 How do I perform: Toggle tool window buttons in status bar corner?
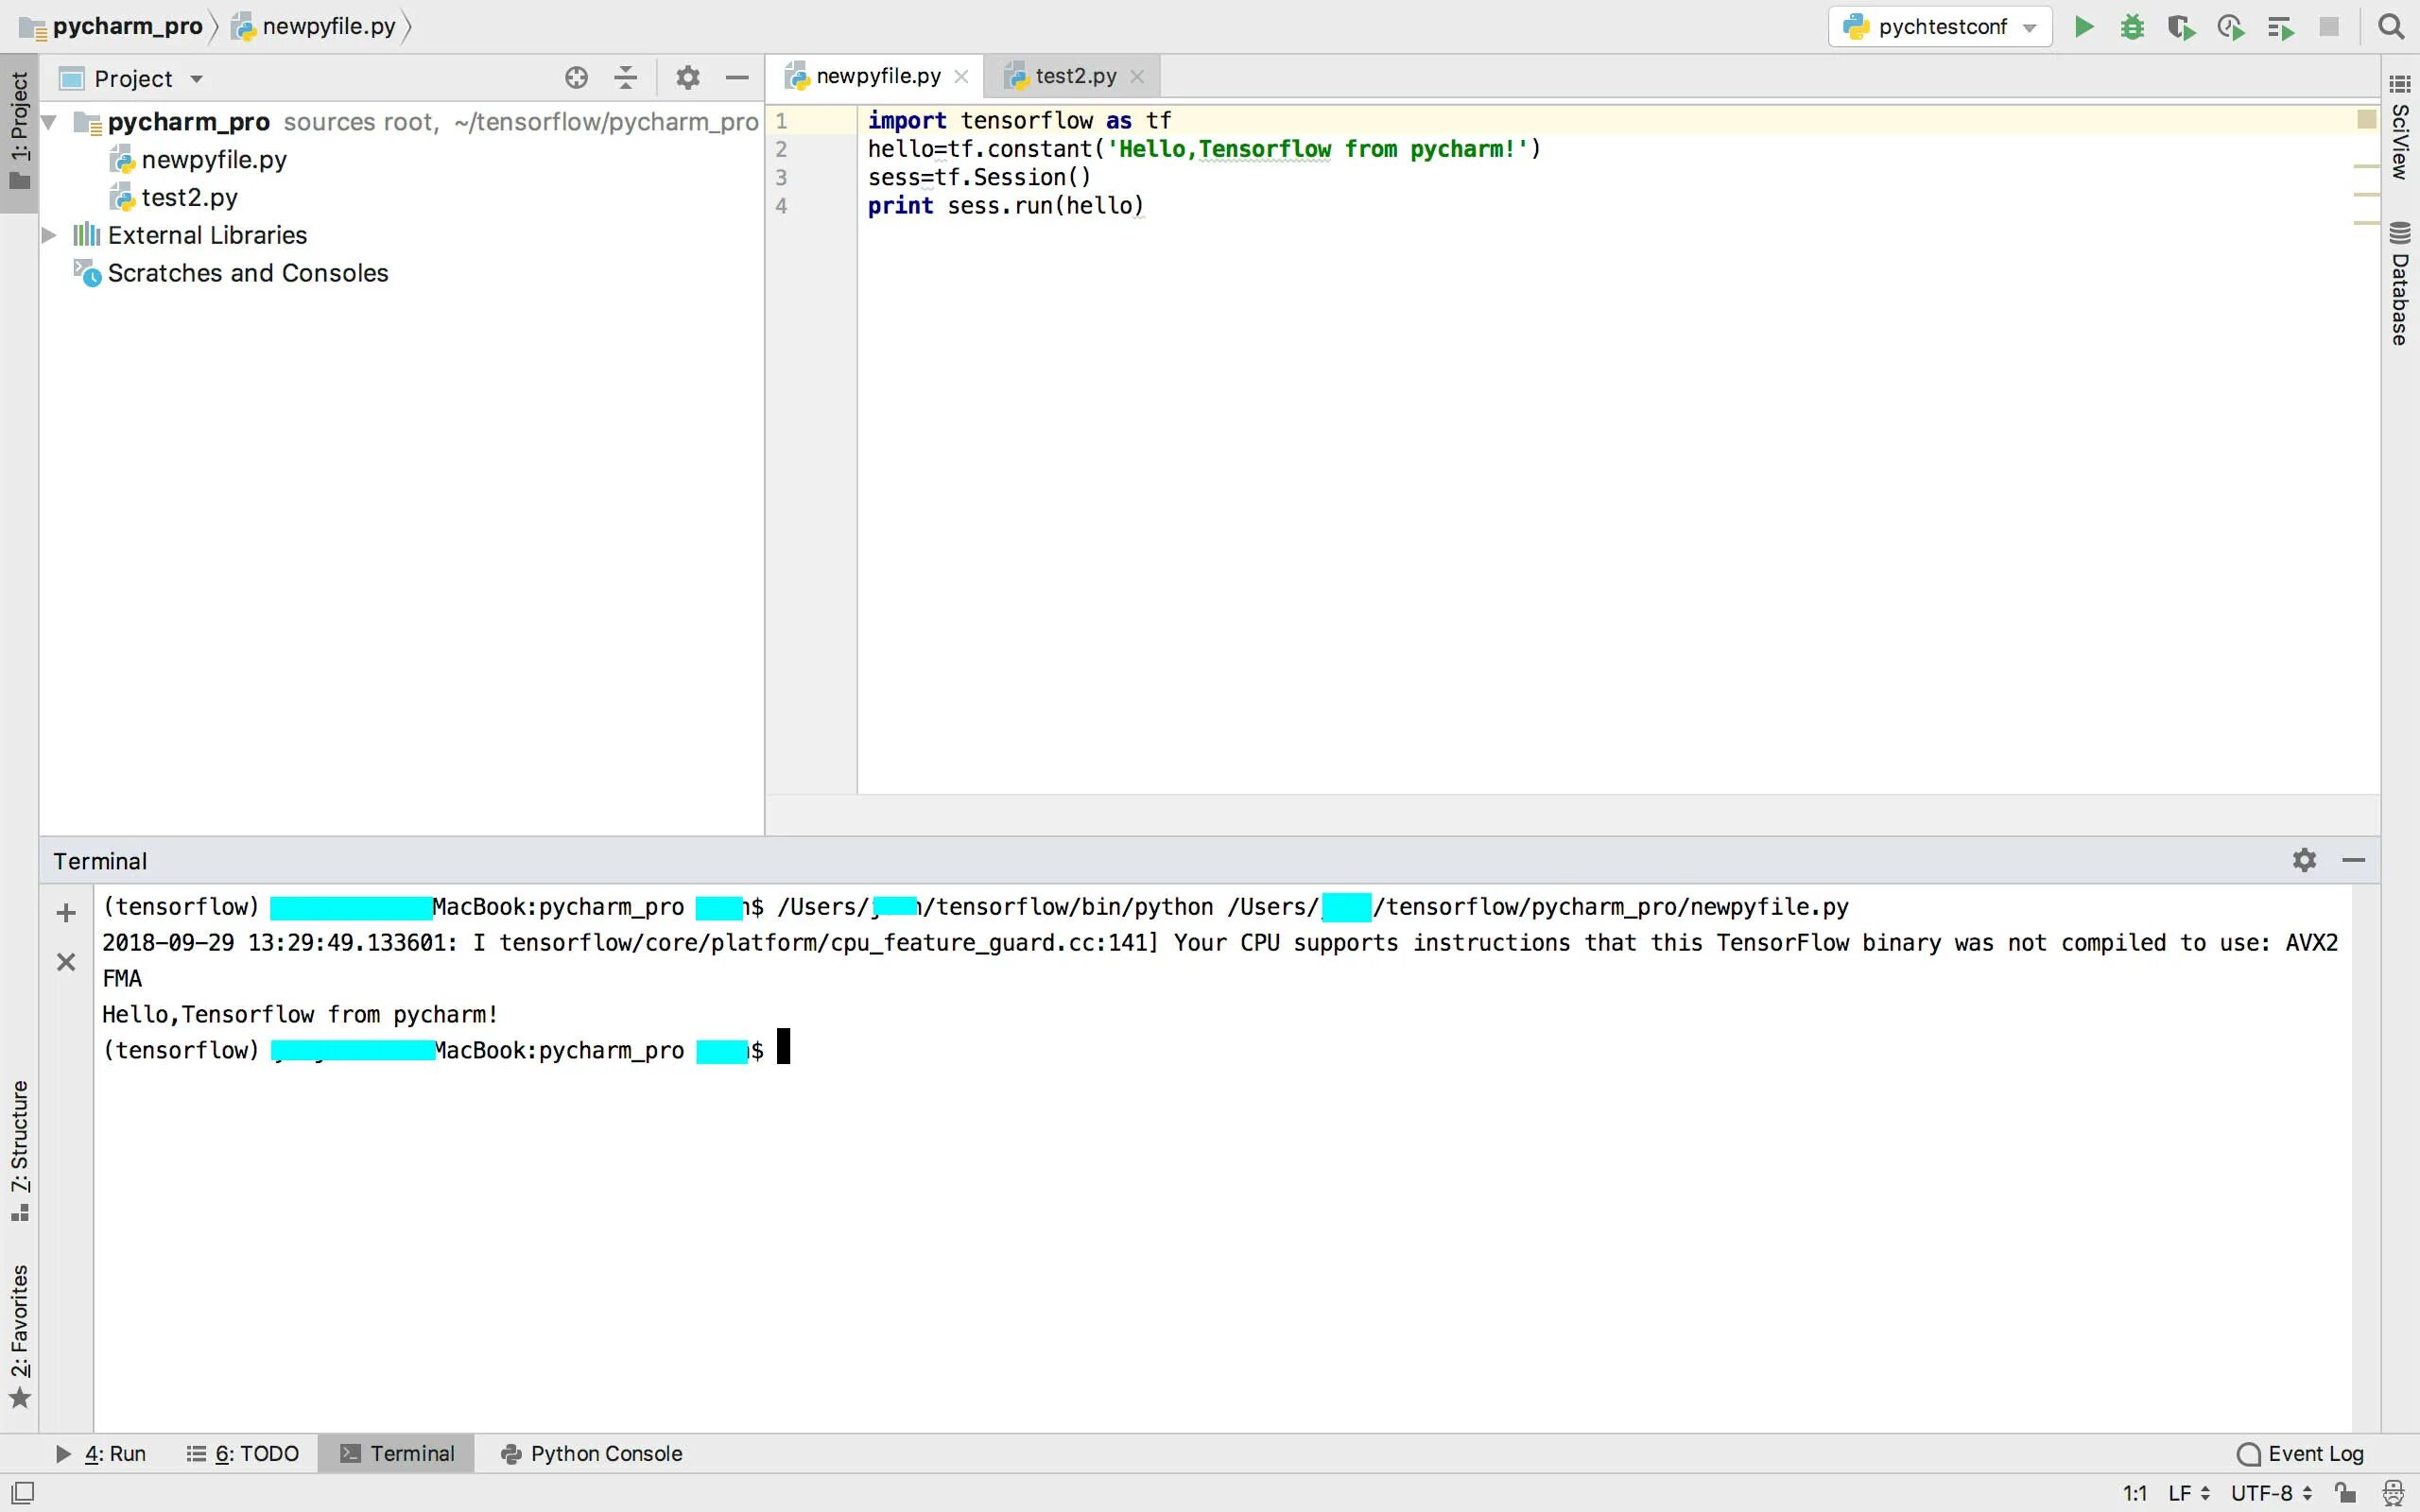tap(22, 1493)
